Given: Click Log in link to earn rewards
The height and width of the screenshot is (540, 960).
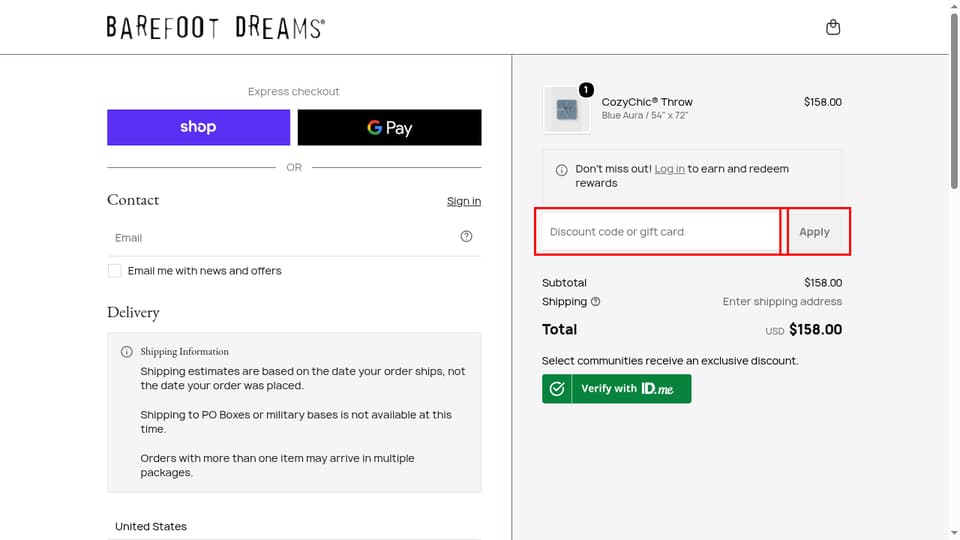Looking at the screenshot, I should (669, 168).
